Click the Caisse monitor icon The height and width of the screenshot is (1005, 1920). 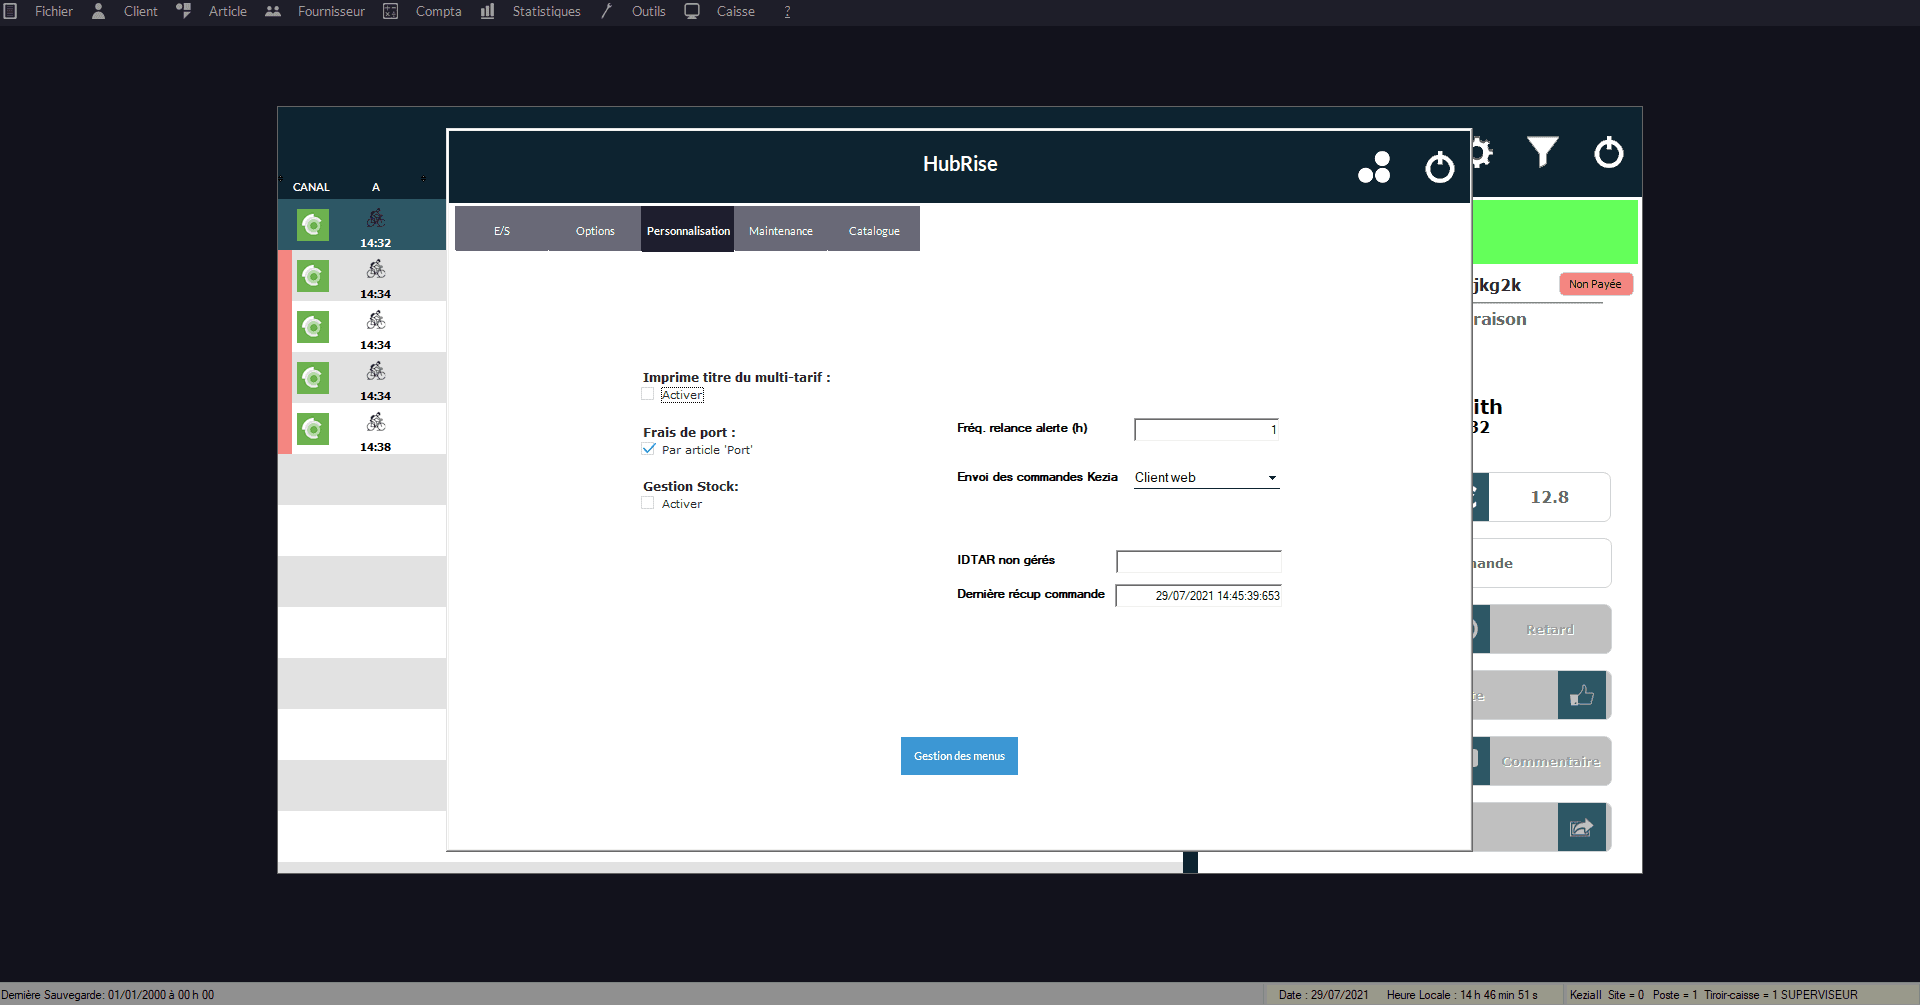coord(692,11)
